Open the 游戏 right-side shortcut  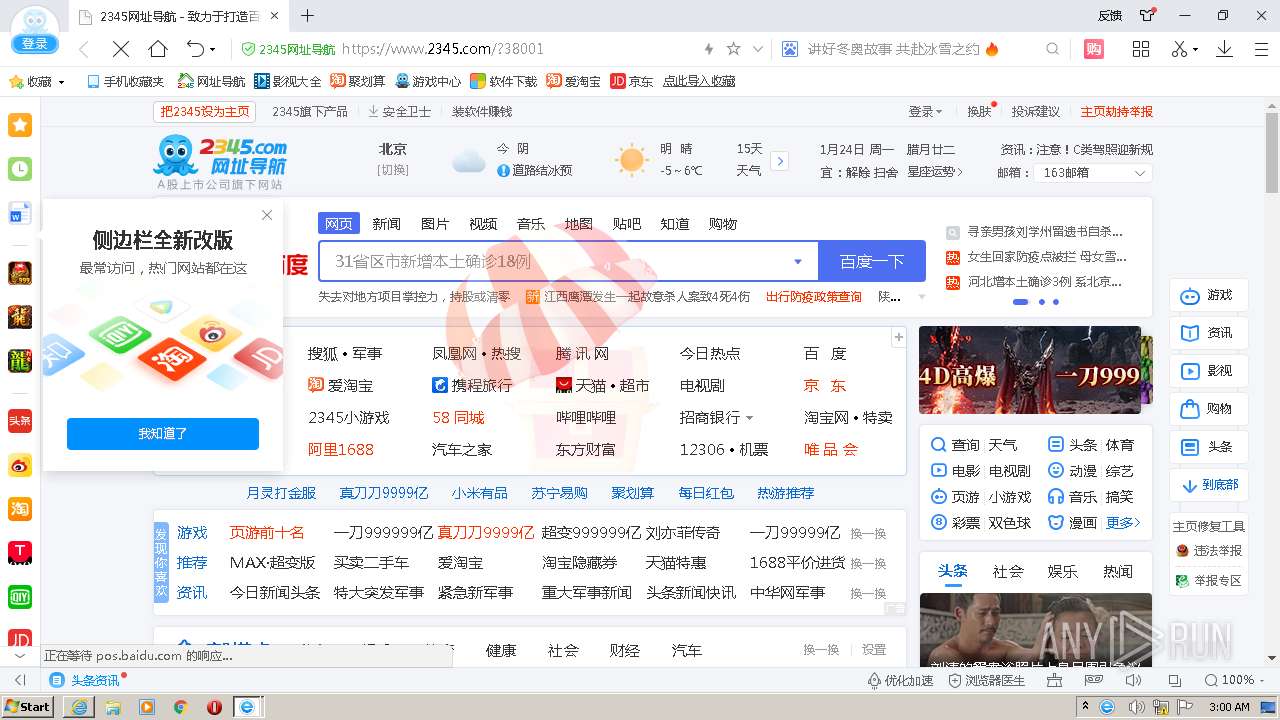(1209, 295)
